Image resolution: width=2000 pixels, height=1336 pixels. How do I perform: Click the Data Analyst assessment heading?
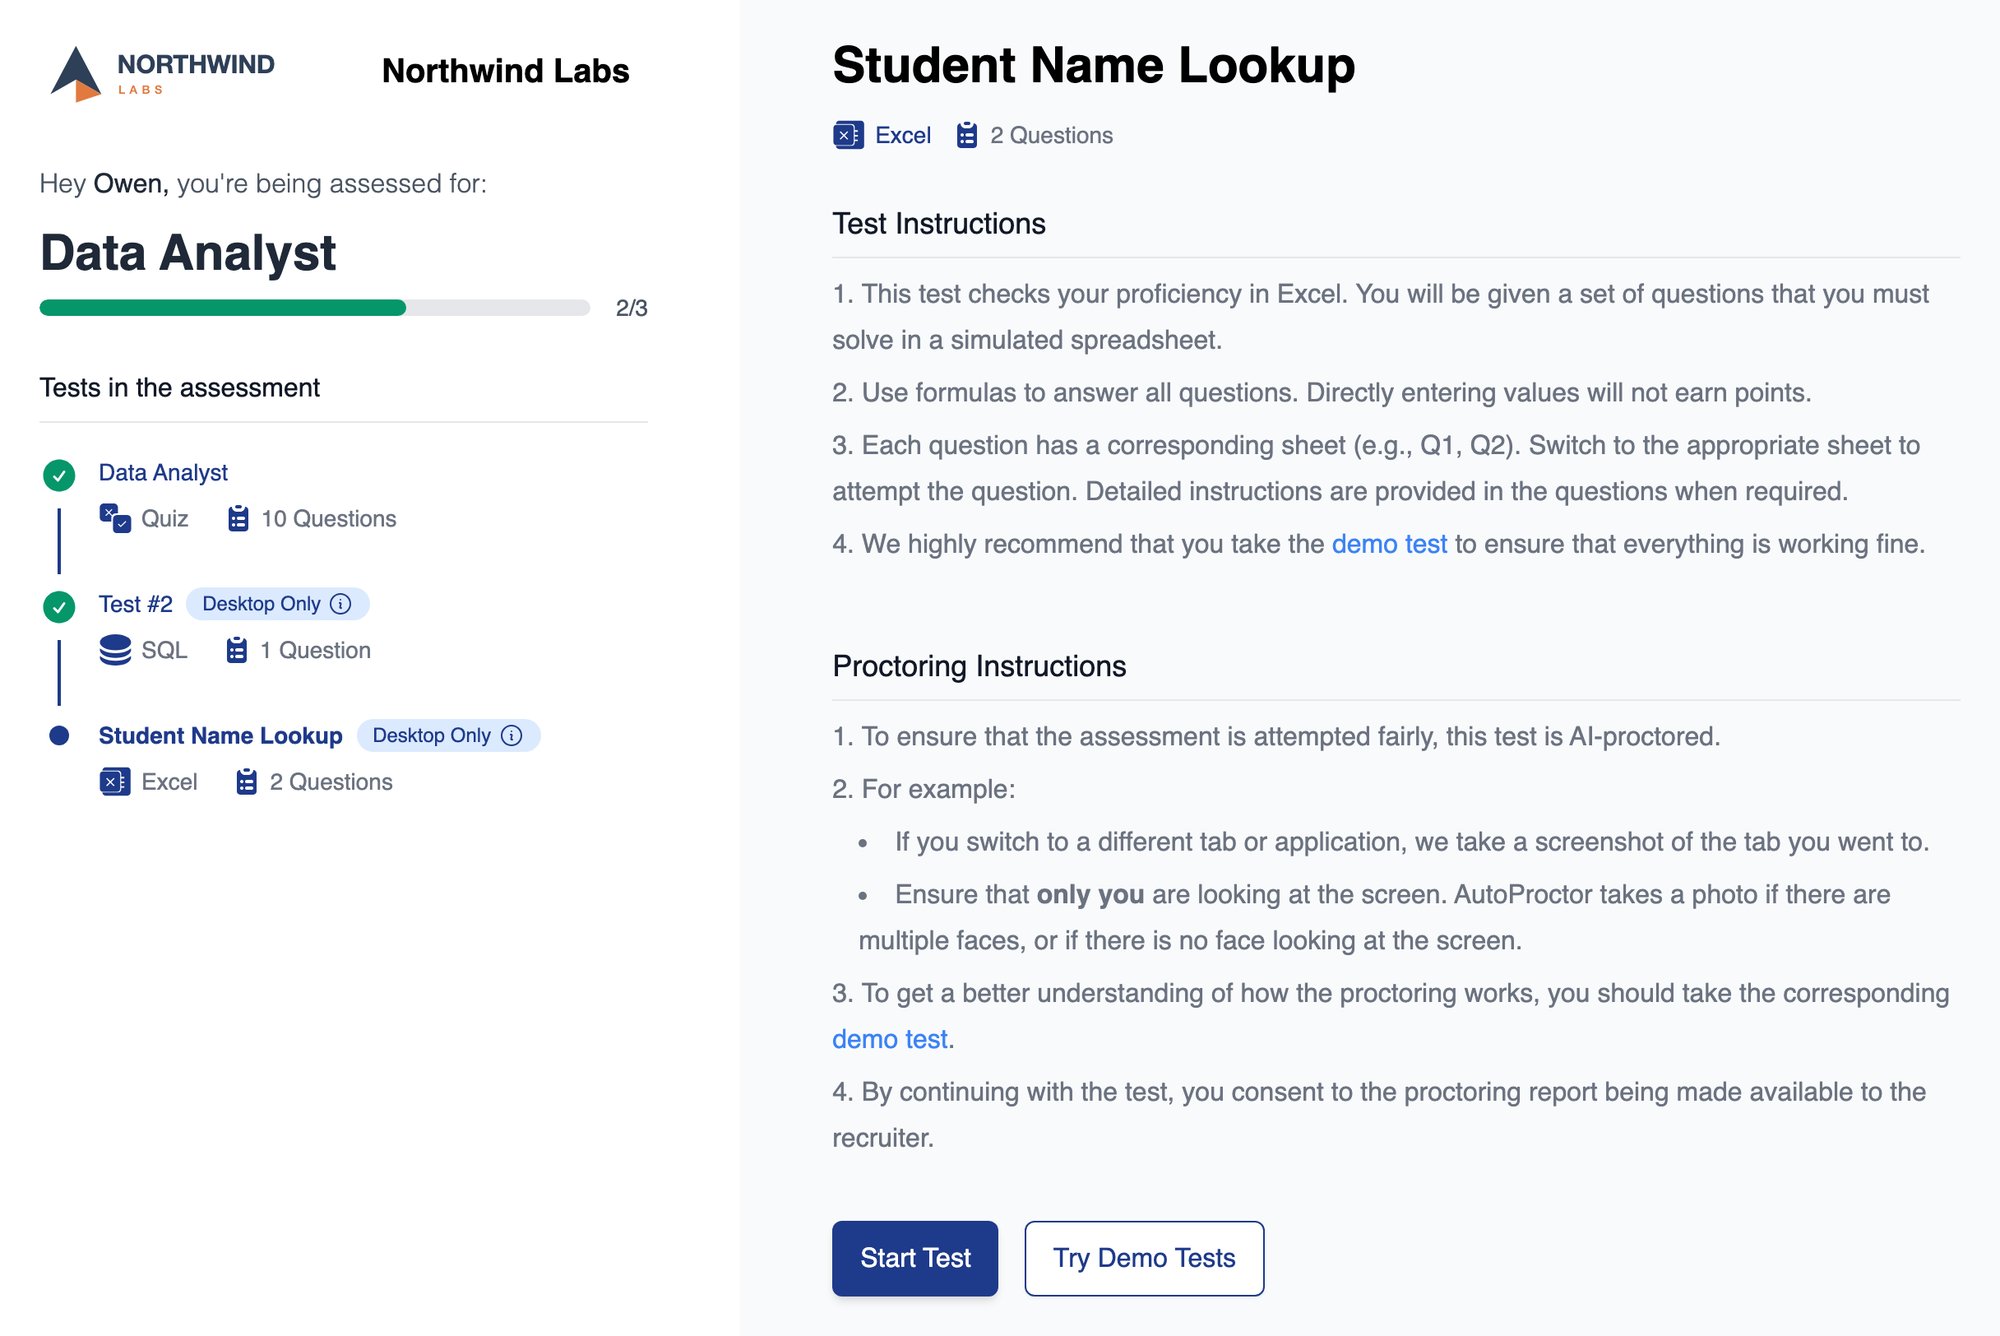(x=188, y=253)
